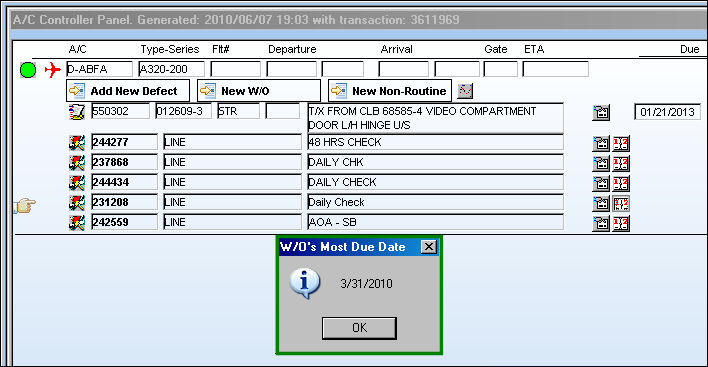Click the empty ETA field
The height and width of the screenshot is (367, 708).
555,69
